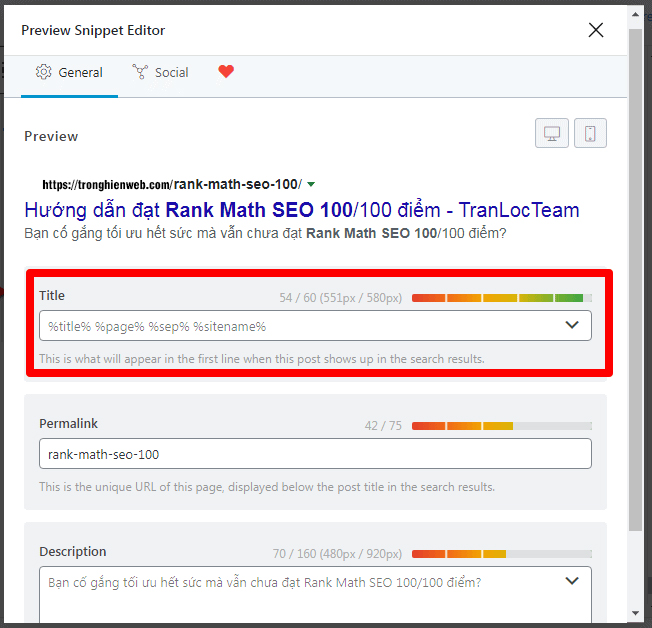
Task: Click the gear icon on General tab
Action: [x=43, y=72]
